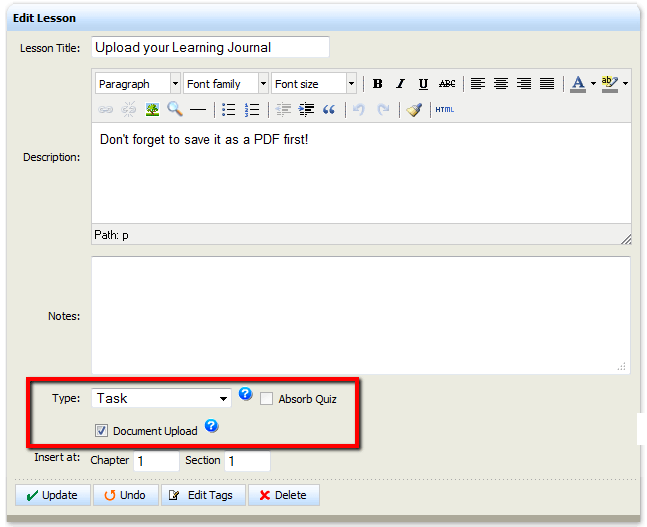647x527 pixels.
Task: Clean up code with broom icon
Action: point(414,110)
